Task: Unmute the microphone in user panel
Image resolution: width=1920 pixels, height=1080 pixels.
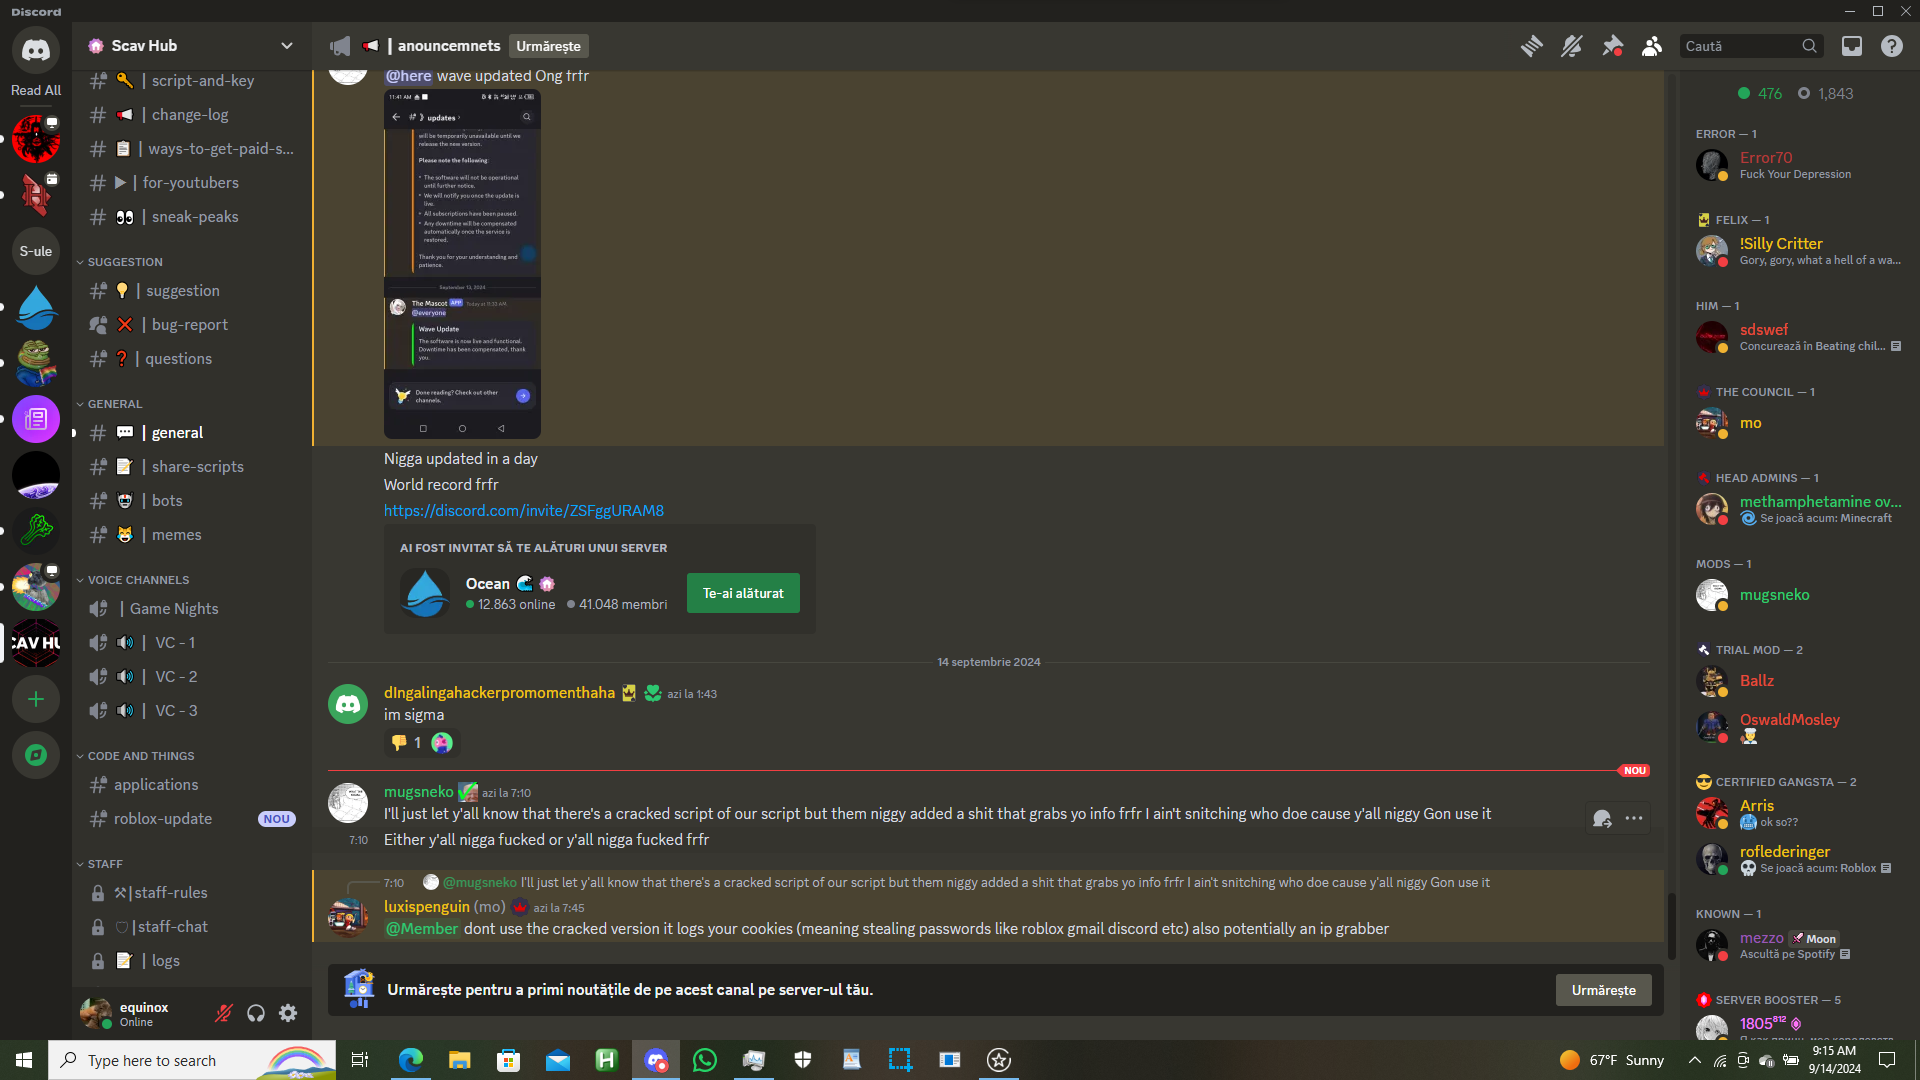Action: pos(224,1014)
